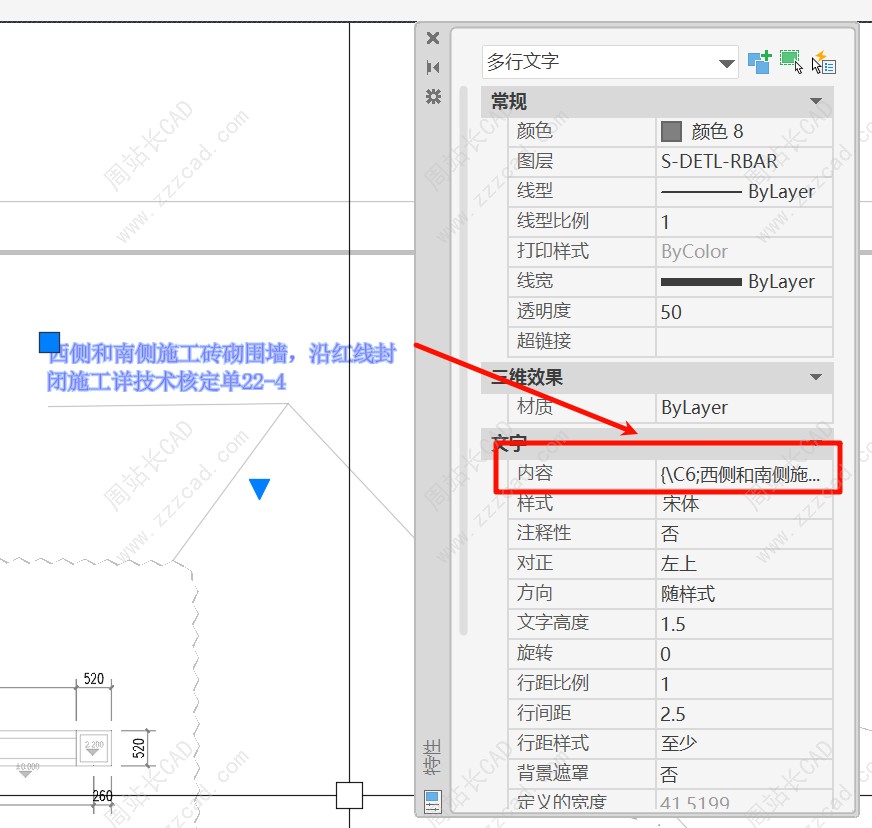This screenshot has height=828, width=872.
Task: Close the properties palette with the X icon
Action: click(x=433, y=38)
